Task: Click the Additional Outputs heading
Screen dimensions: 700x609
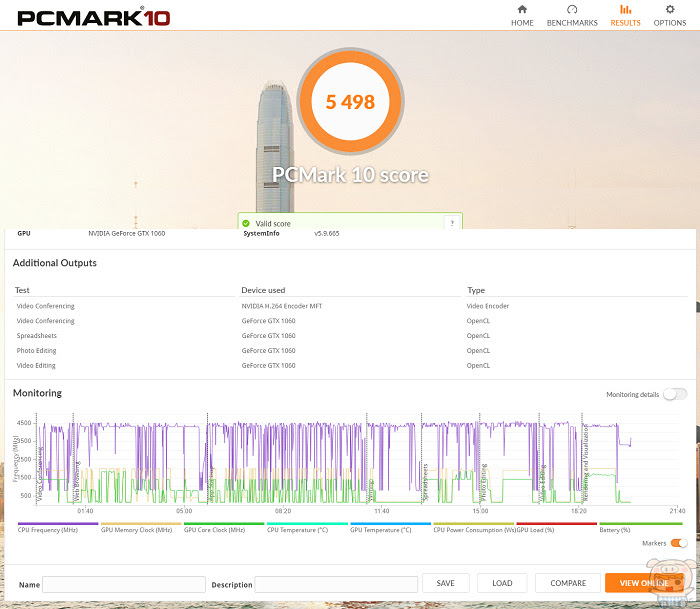Action: (x=54, y=263)
